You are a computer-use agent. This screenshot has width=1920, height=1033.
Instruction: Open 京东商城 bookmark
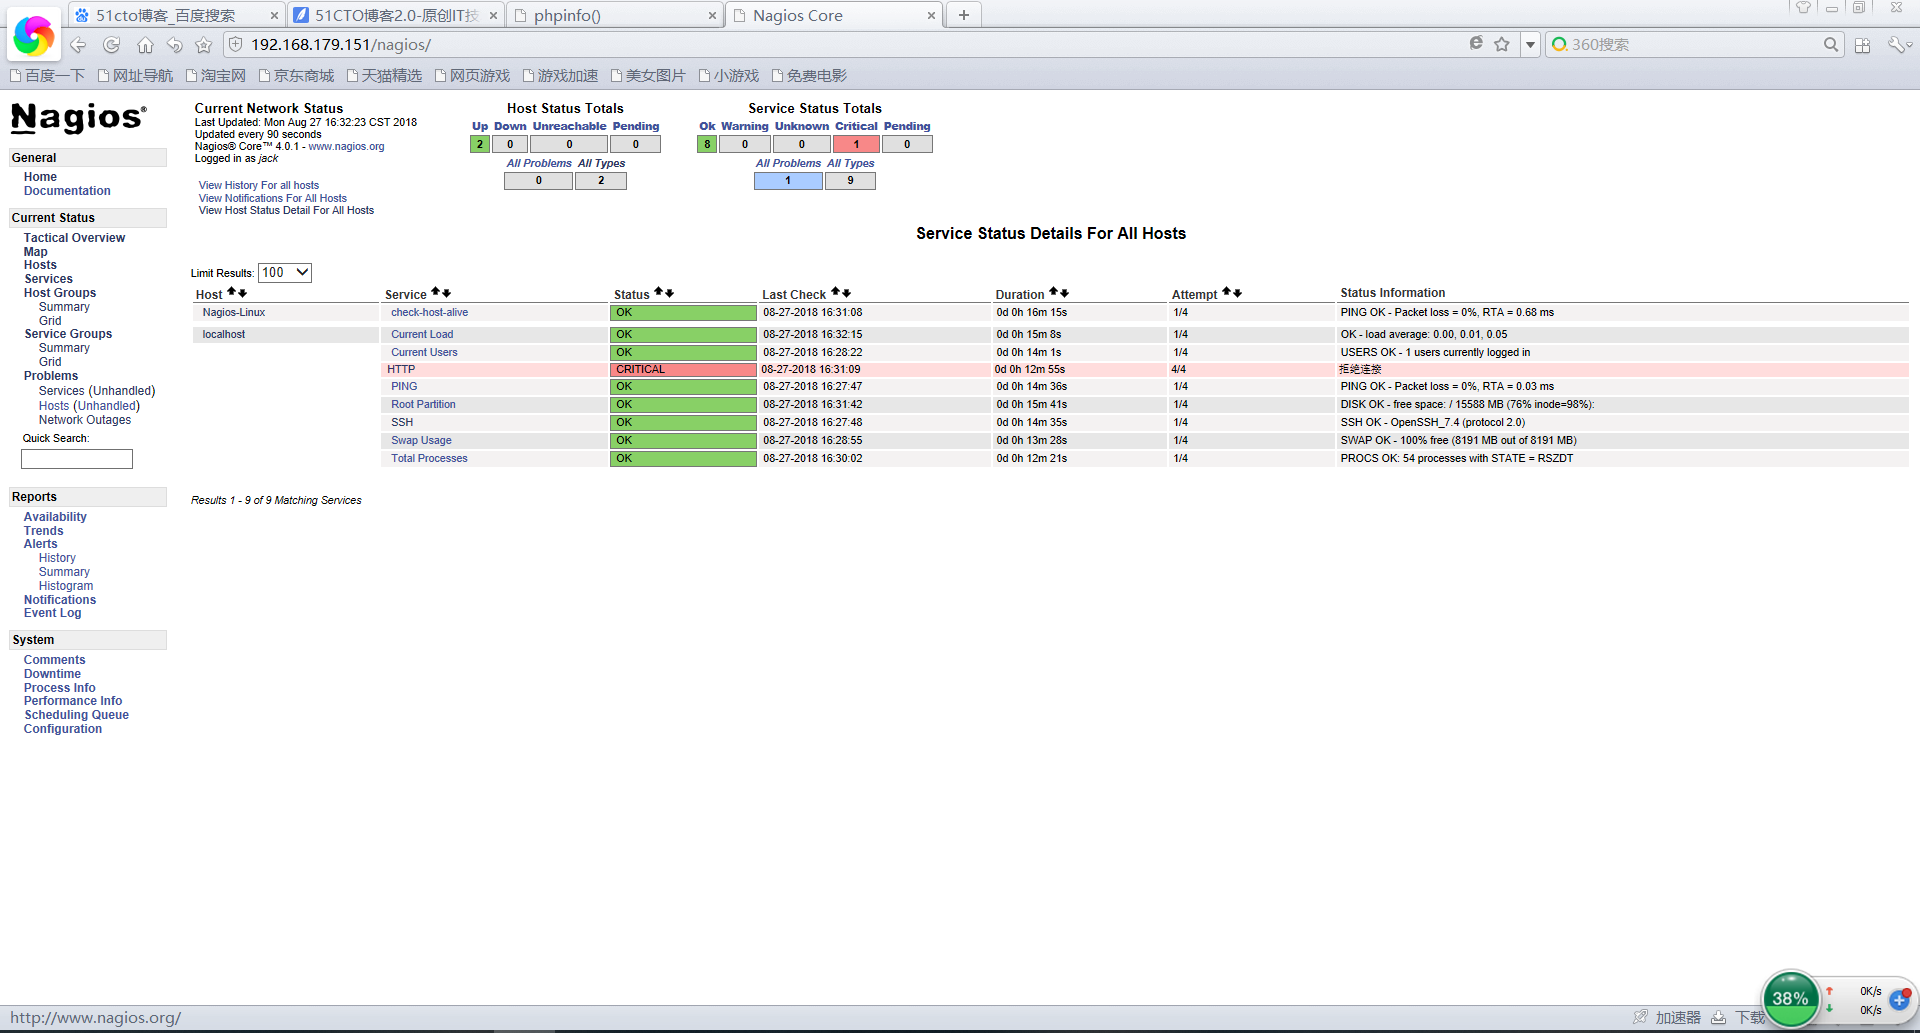[296, 76]
